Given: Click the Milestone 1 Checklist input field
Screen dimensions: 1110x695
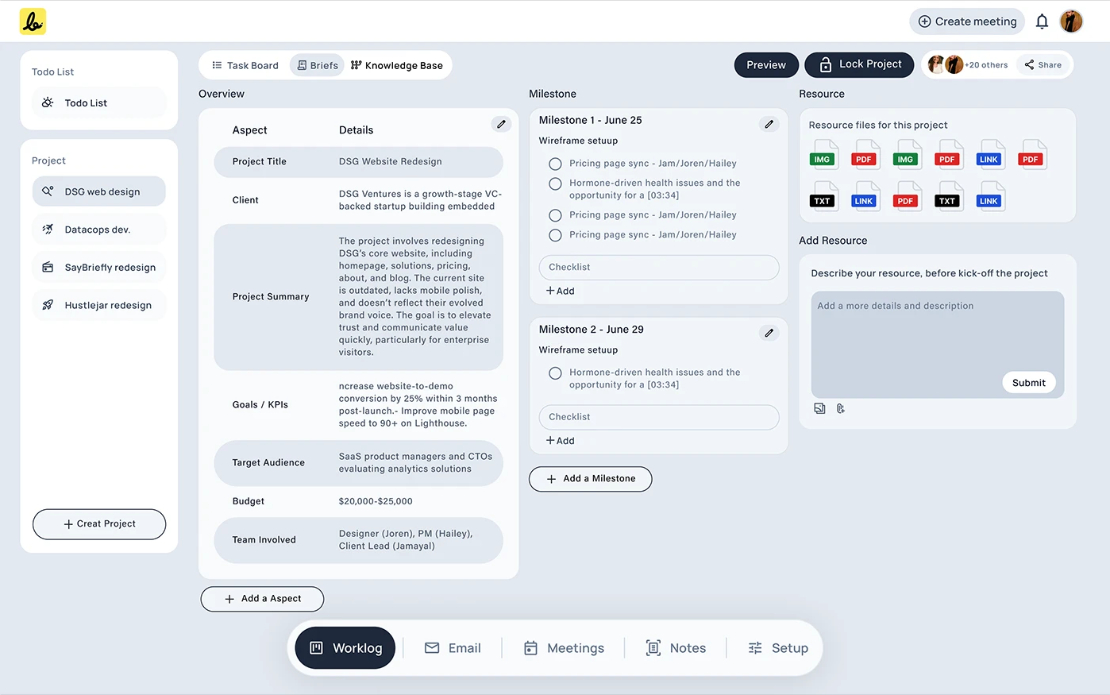Looking at the screenshot, I should coord(659,267).
